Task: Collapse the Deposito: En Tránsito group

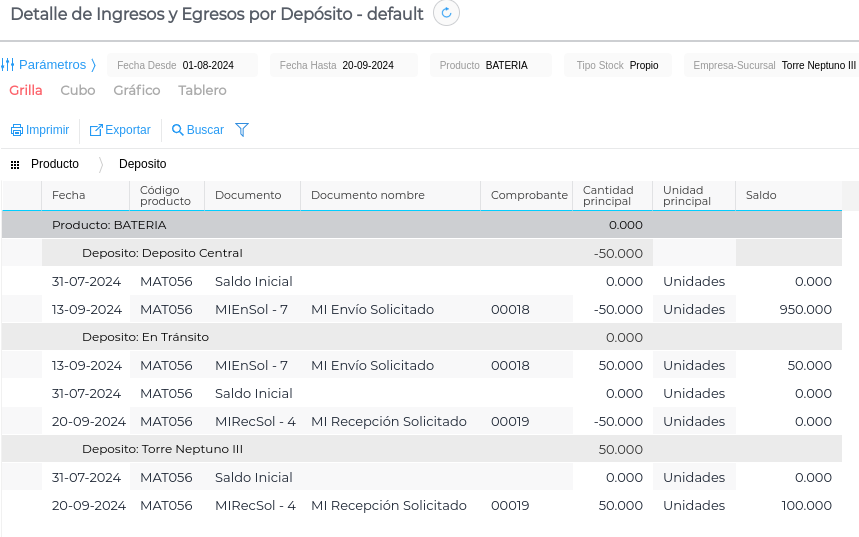Action: 145,337
